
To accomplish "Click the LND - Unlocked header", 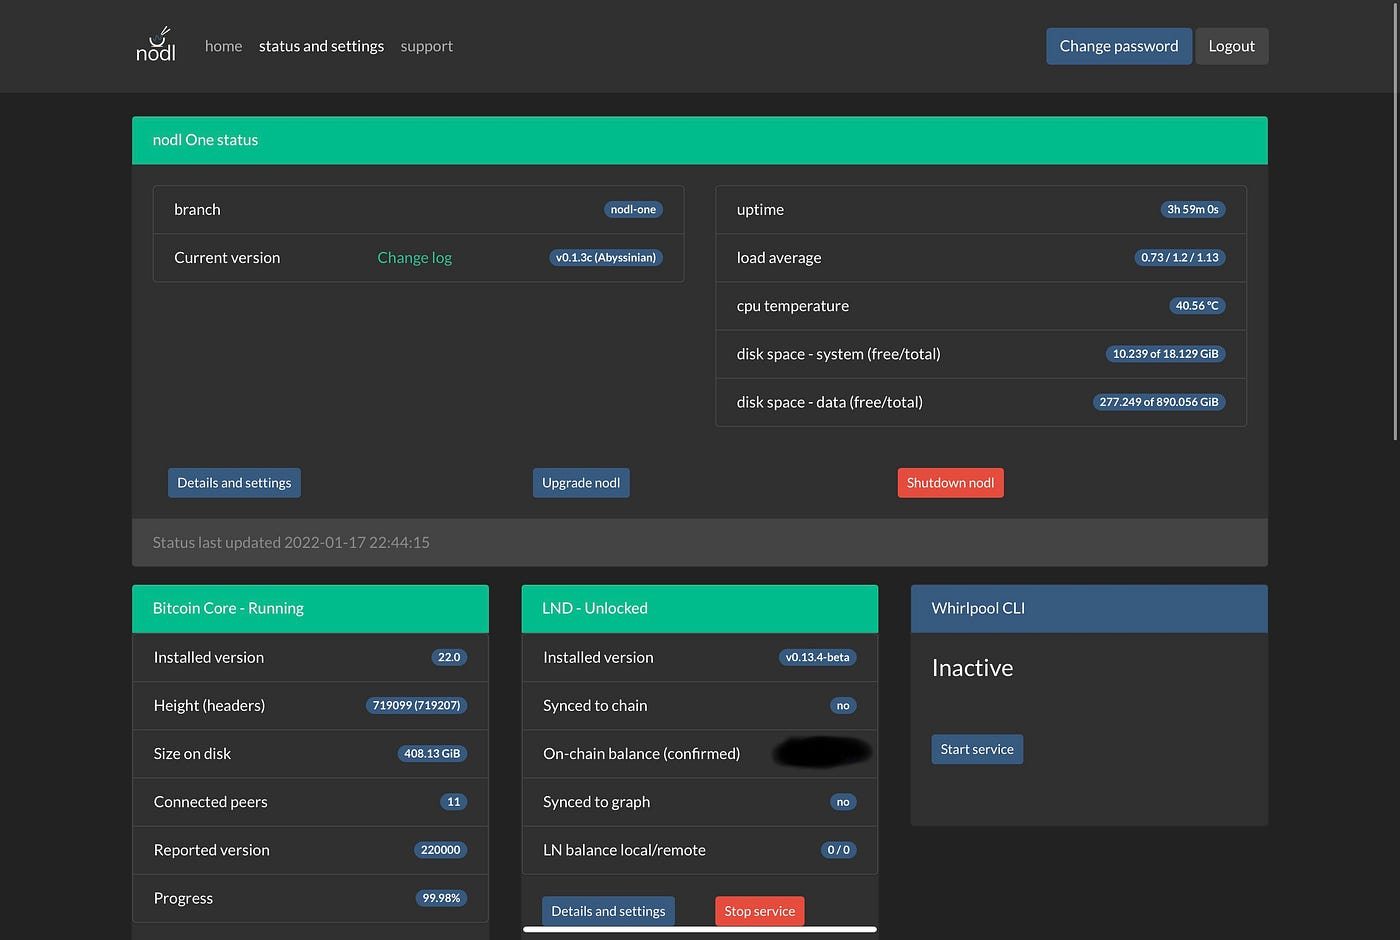I will pos(700,608).
